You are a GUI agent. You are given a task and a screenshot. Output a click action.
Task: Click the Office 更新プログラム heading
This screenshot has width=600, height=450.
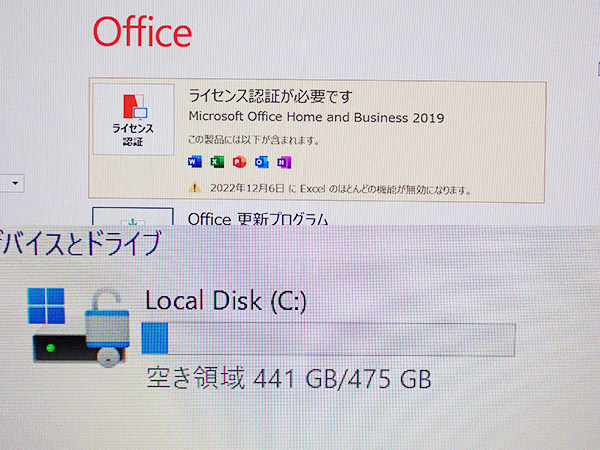pos(258,219)
